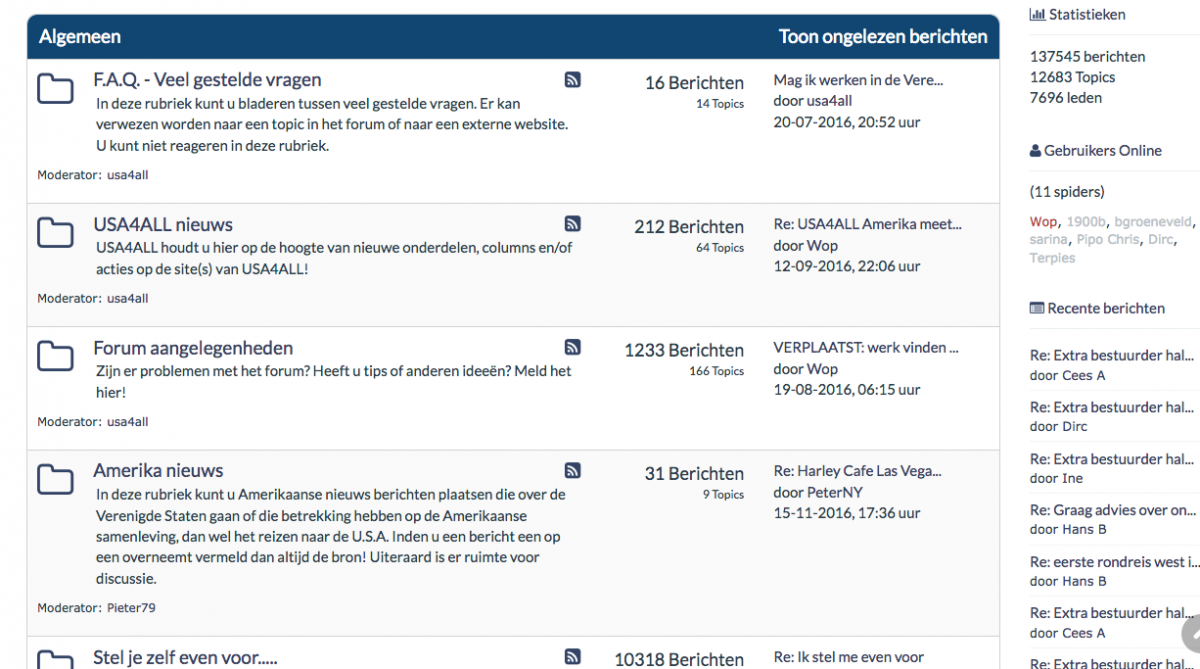The width and height of the screenshot is (1200, 669).
Task: Open last post 'Re: Harley Cafe Las Vega...'
Action: pyautogui.click(x=857, y=471)
